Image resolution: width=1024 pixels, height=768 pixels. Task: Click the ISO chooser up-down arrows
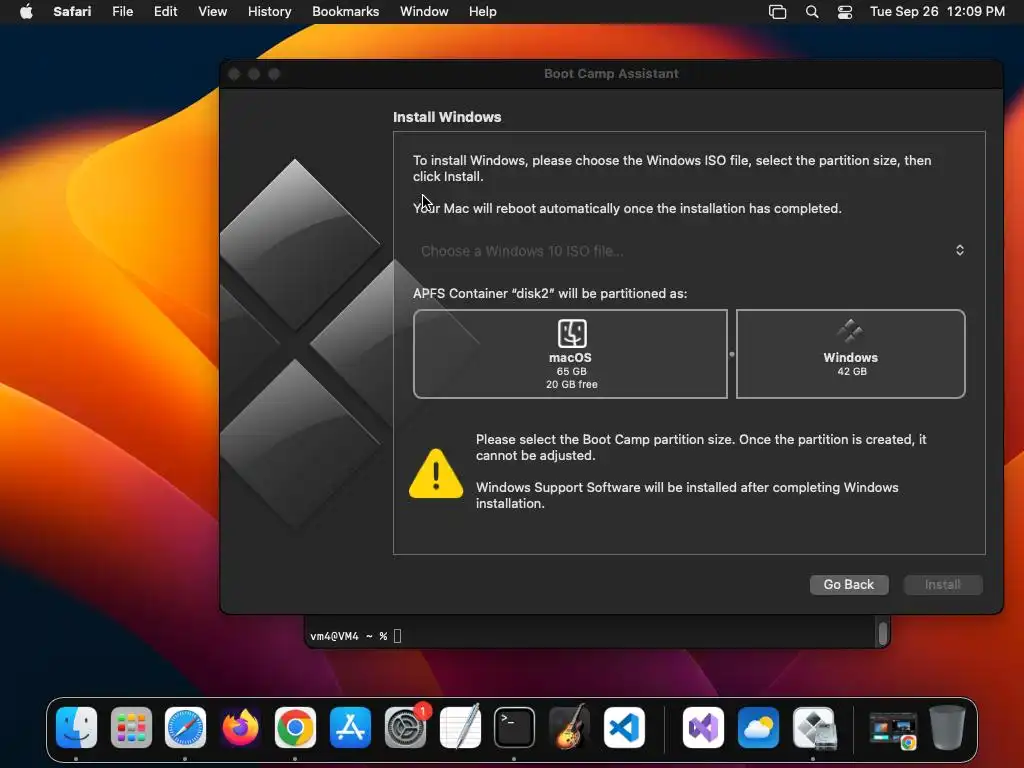click(x=959, y=250)
